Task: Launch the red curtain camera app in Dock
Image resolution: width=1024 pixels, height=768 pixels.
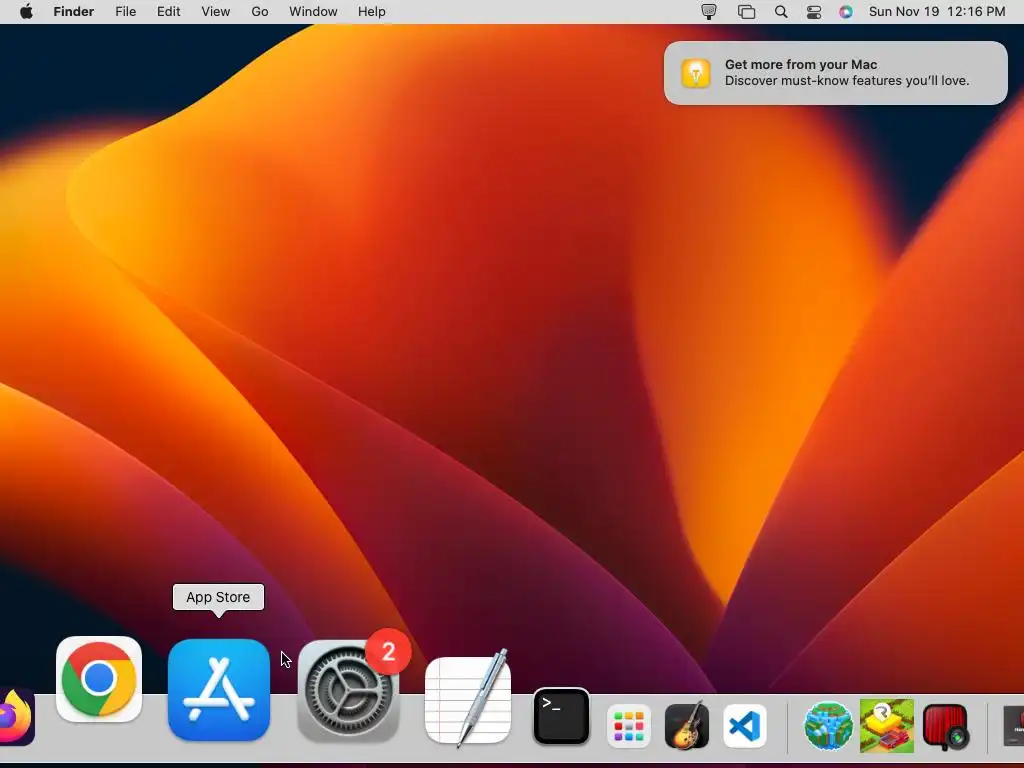Action: click(945, 726)
